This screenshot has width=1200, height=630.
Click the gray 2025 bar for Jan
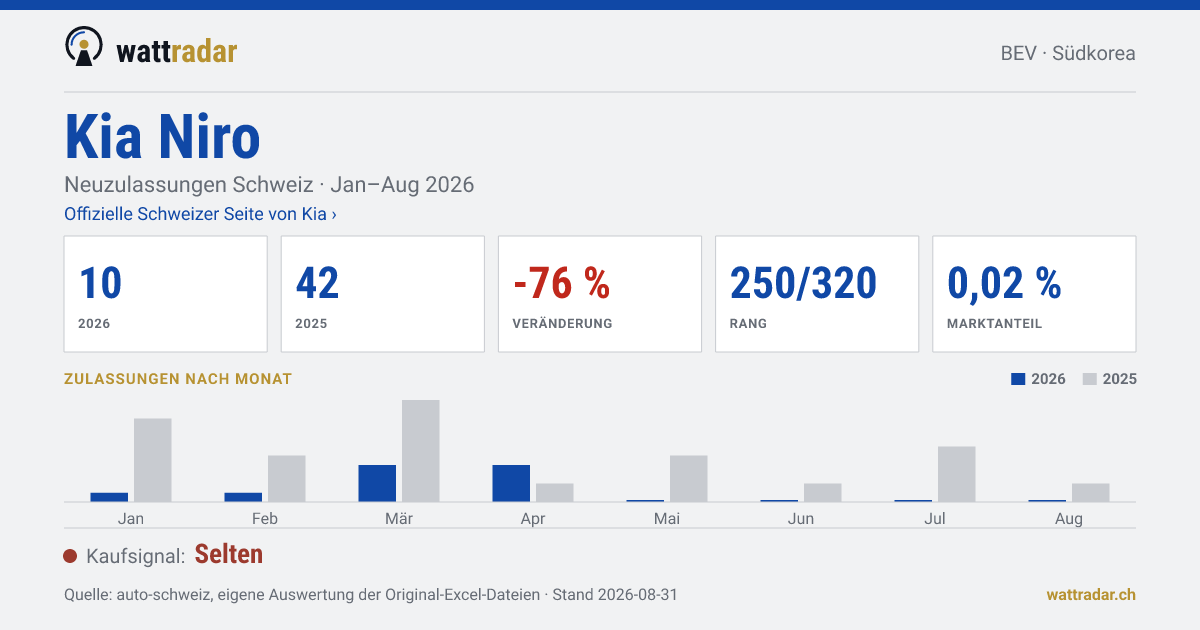pos(153,460)
